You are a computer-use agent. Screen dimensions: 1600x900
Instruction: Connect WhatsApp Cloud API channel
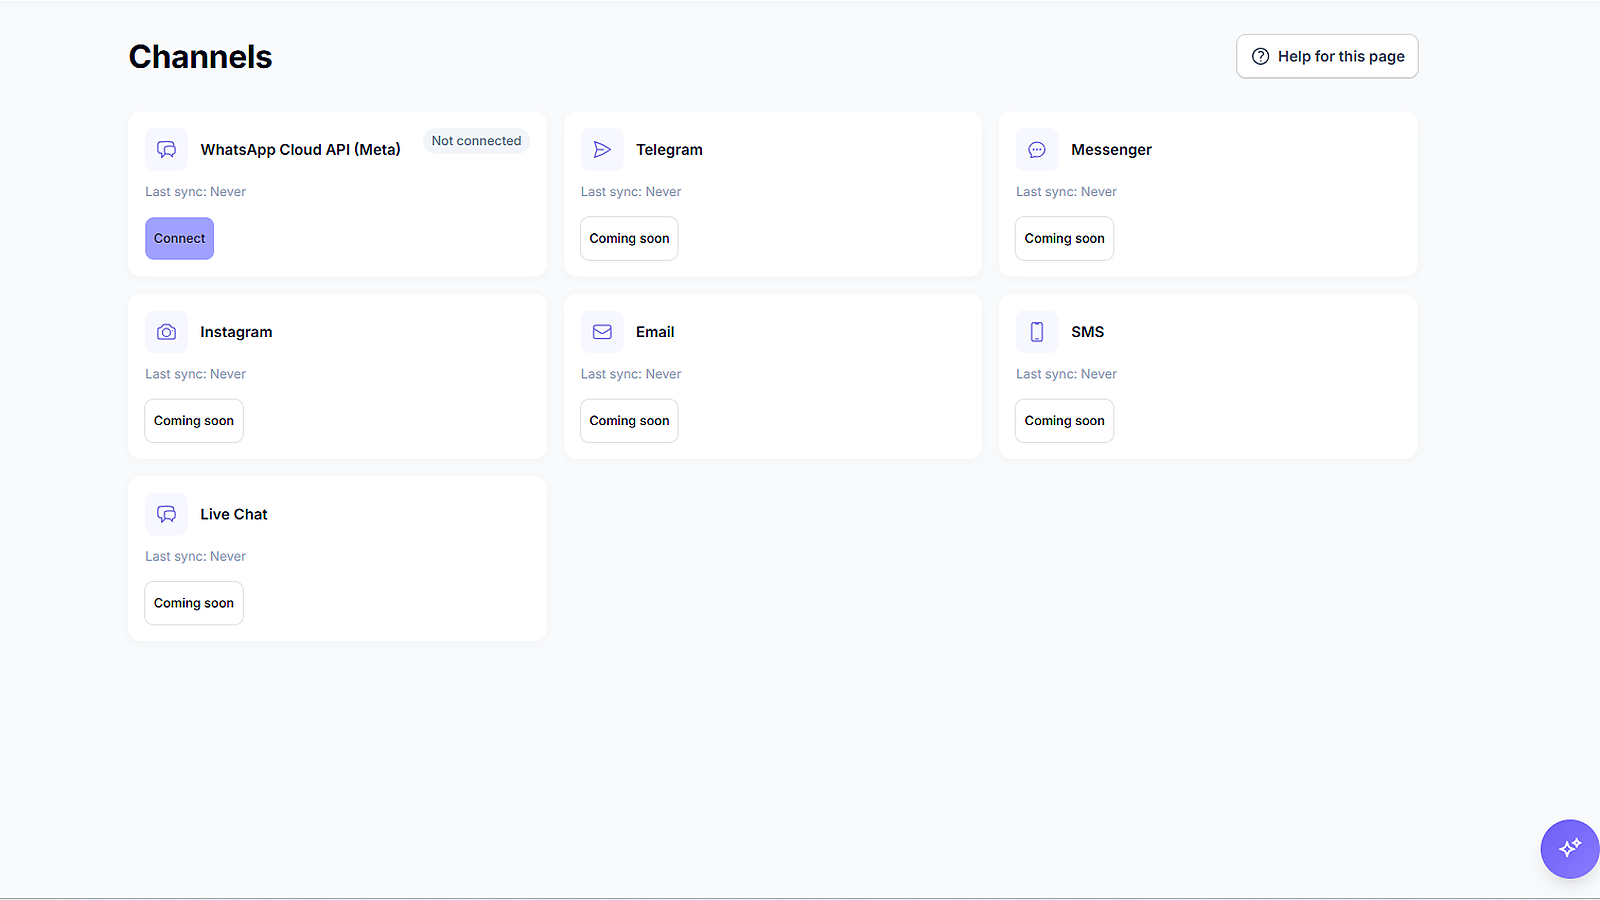click(180, 238)
